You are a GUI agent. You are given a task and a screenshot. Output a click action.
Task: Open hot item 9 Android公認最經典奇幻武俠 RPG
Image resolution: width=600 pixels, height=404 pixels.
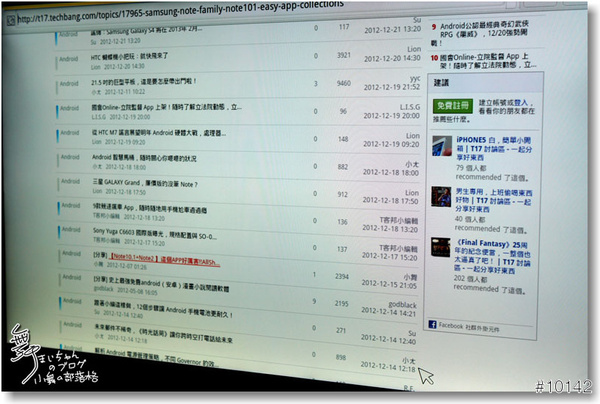[x=480, y=34]
